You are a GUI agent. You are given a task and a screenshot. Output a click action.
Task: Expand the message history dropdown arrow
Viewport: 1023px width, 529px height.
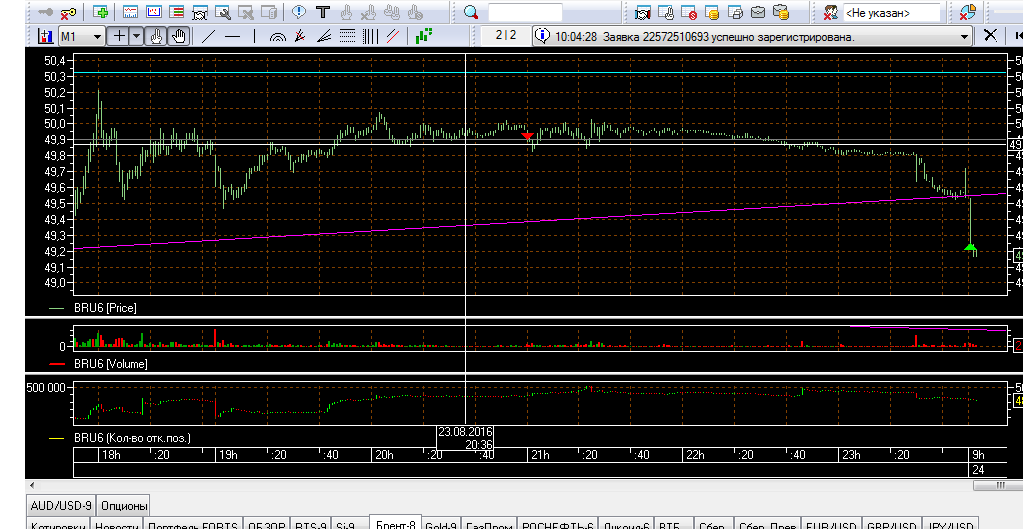(x=964, y=37)
